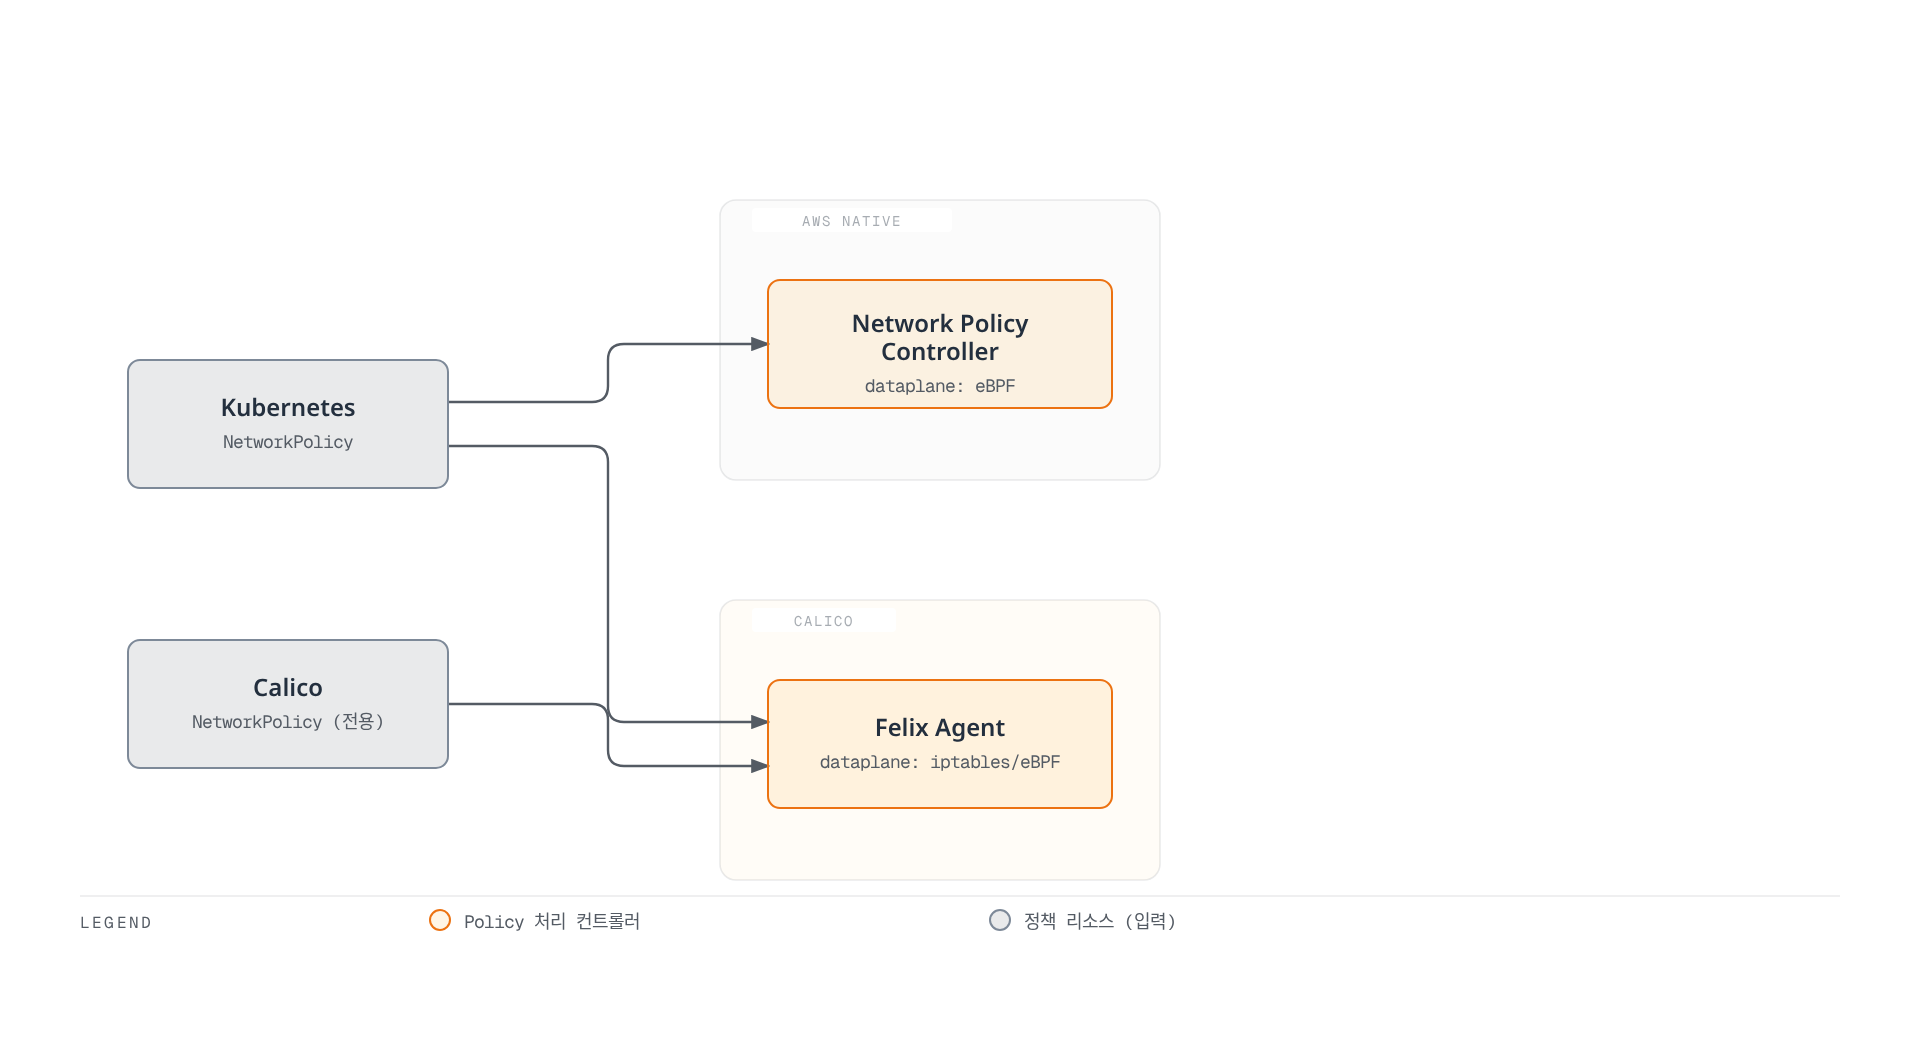Click the AWS NATIVE group label
1920x1040 pixels.
851,221
